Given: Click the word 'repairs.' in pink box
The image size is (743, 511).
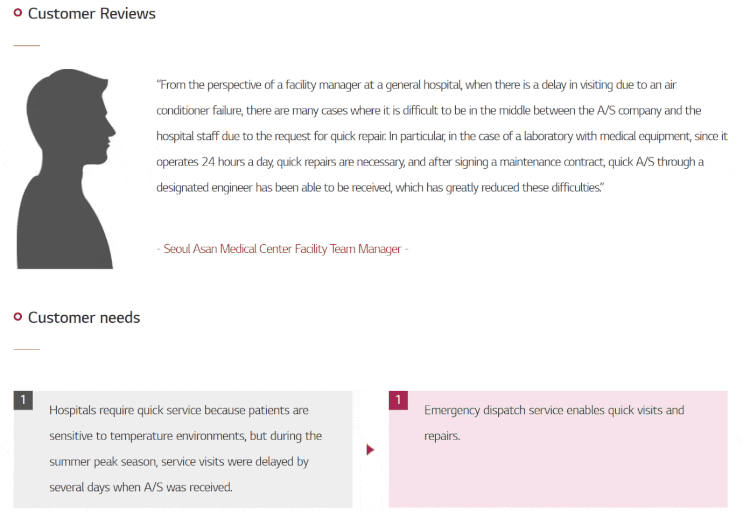Looking at the screenshot, I should pos(442,436).
